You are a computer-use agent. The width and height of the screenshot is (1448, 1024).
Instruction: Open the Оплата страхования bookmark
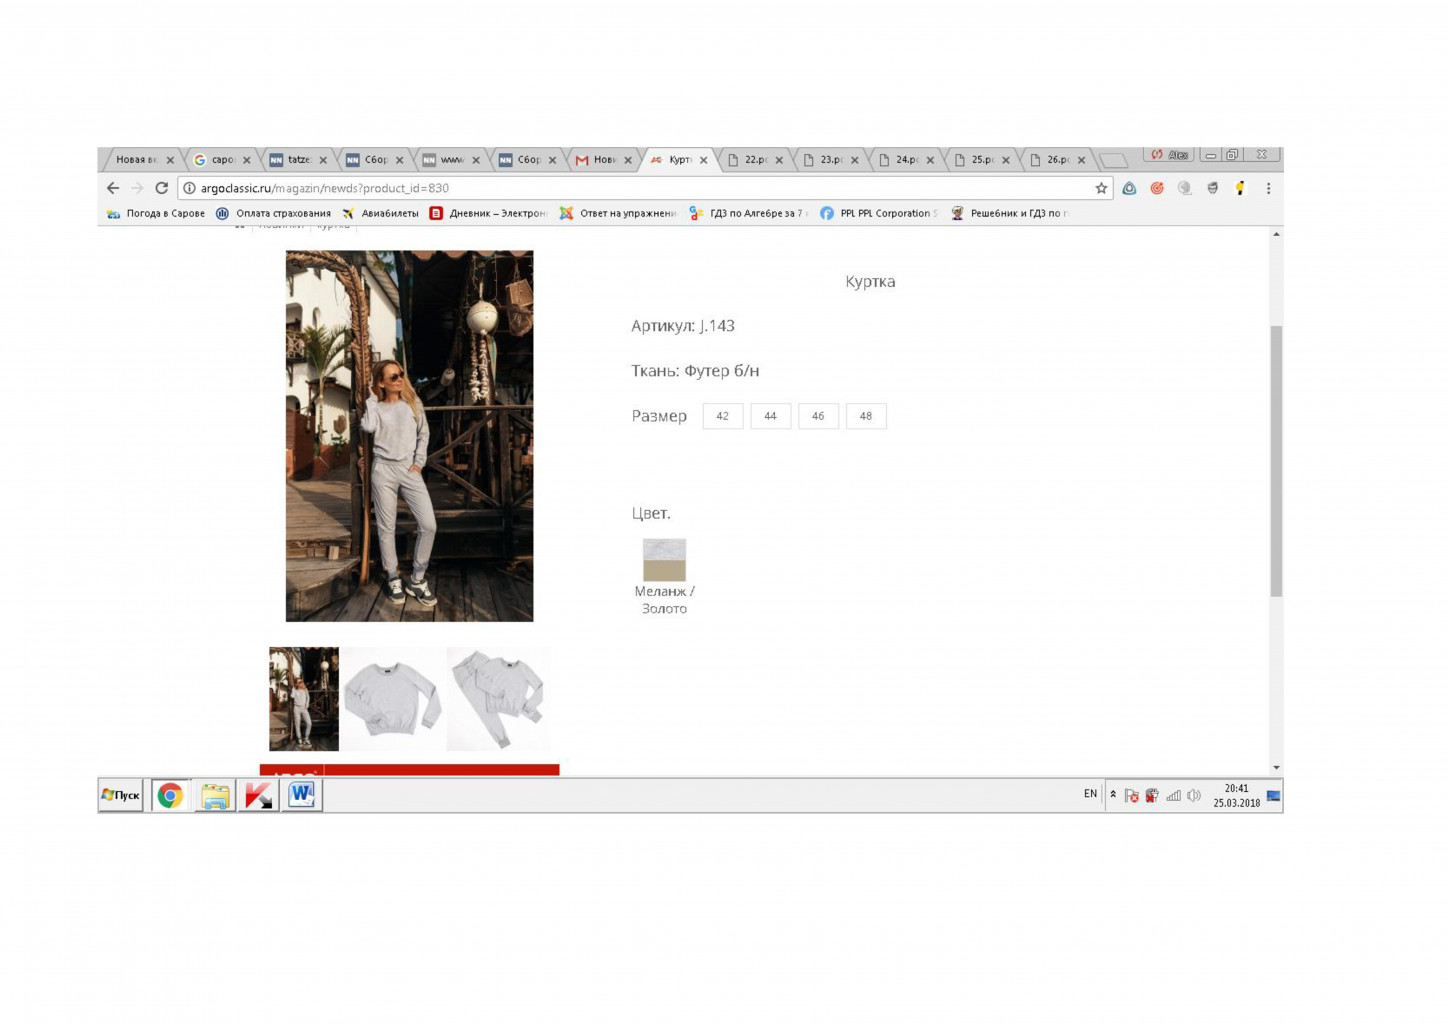tap(273, 213)
